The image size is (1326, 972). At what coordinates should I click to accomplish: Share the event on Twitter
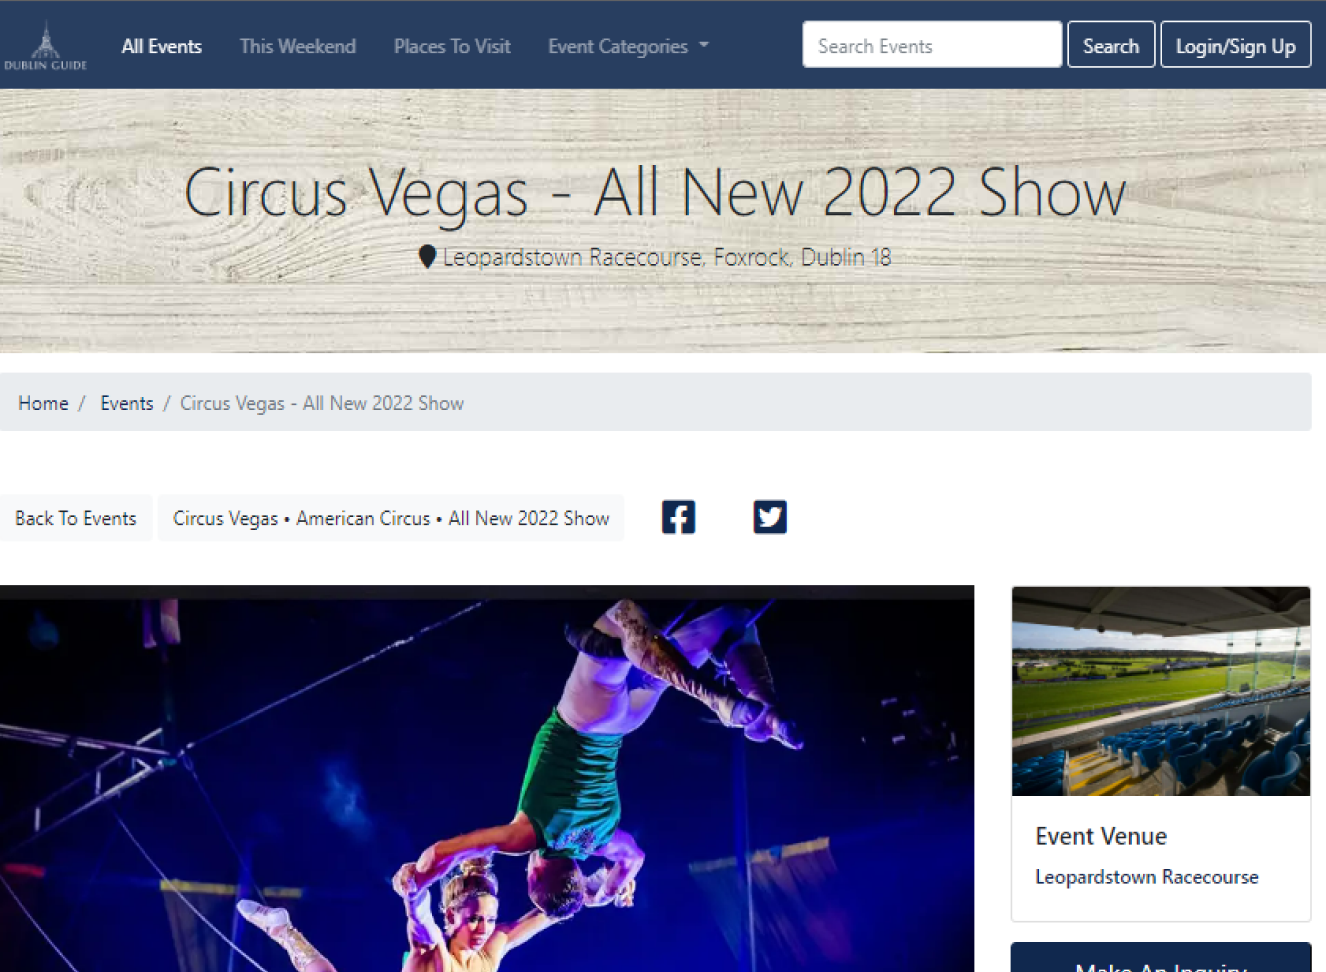[x=770, y=517]
